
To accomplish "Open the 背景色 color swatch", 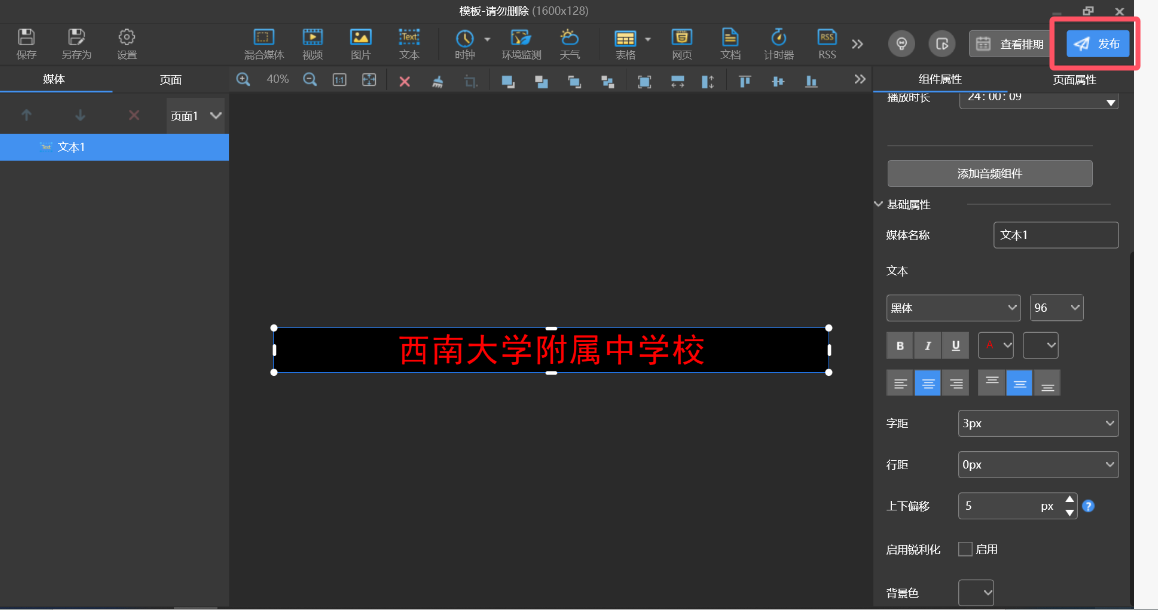I will tap(976, 593).
